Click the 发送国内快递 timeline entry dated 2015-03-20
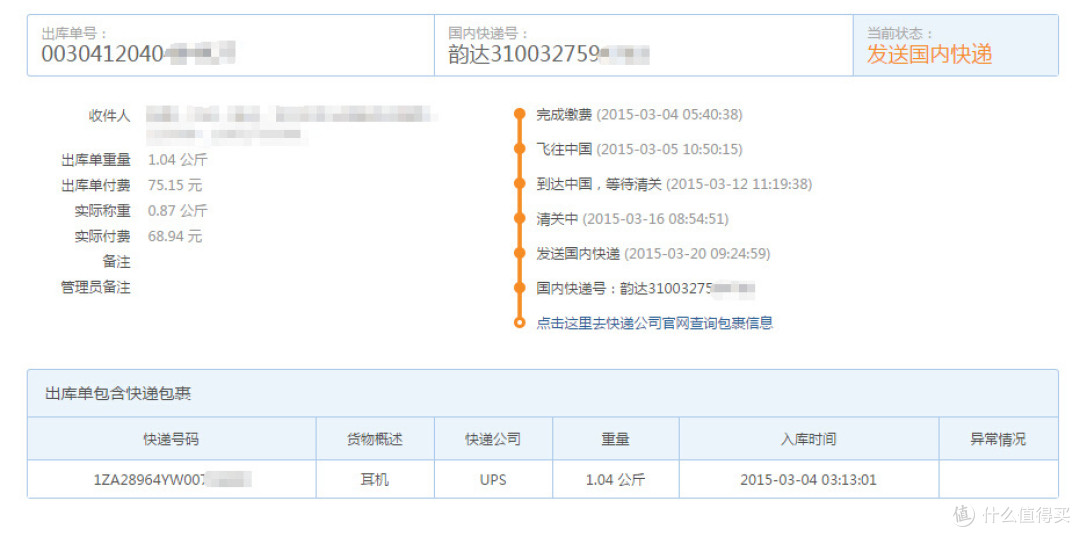Screen dimensions: 1080x537 (x=653, y=253)
